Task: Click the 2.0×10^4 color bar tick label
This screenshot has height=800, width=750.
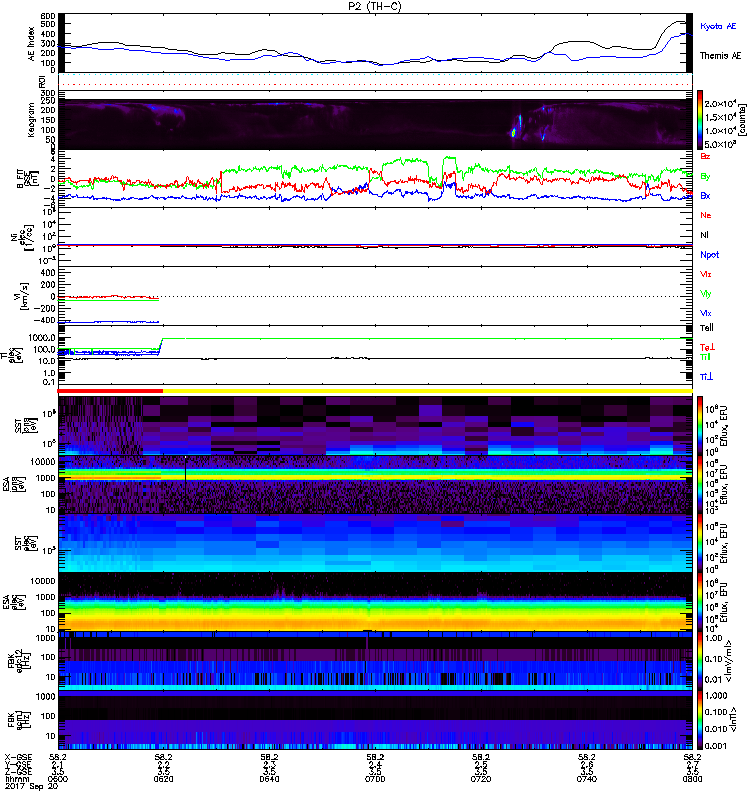Action: 719,104
